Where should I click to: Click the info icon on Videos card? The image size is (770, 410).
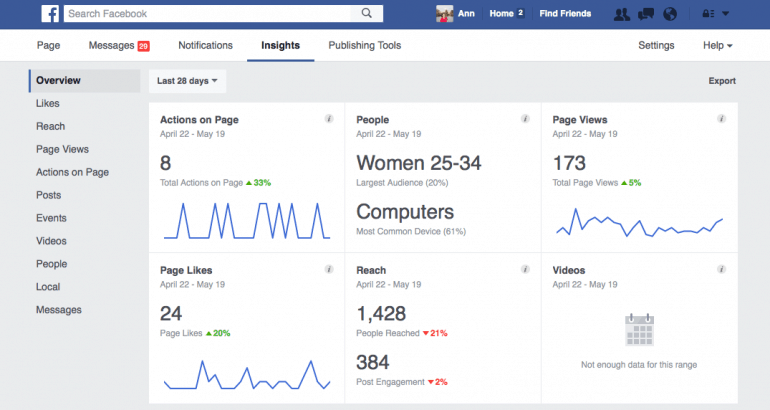tap(721, 269)
